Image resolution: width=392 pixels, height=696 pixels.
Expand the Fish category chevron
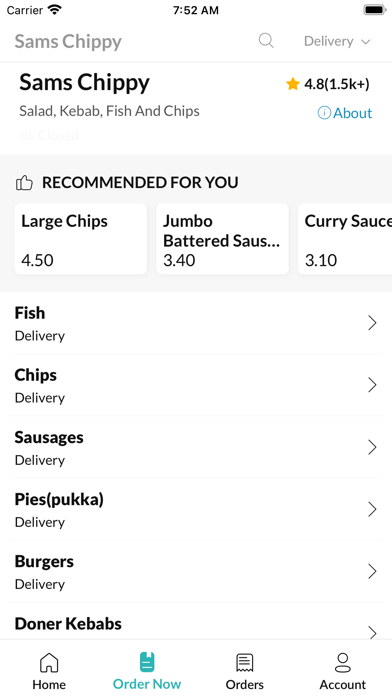pyautogui.click(x=372, y=323)
